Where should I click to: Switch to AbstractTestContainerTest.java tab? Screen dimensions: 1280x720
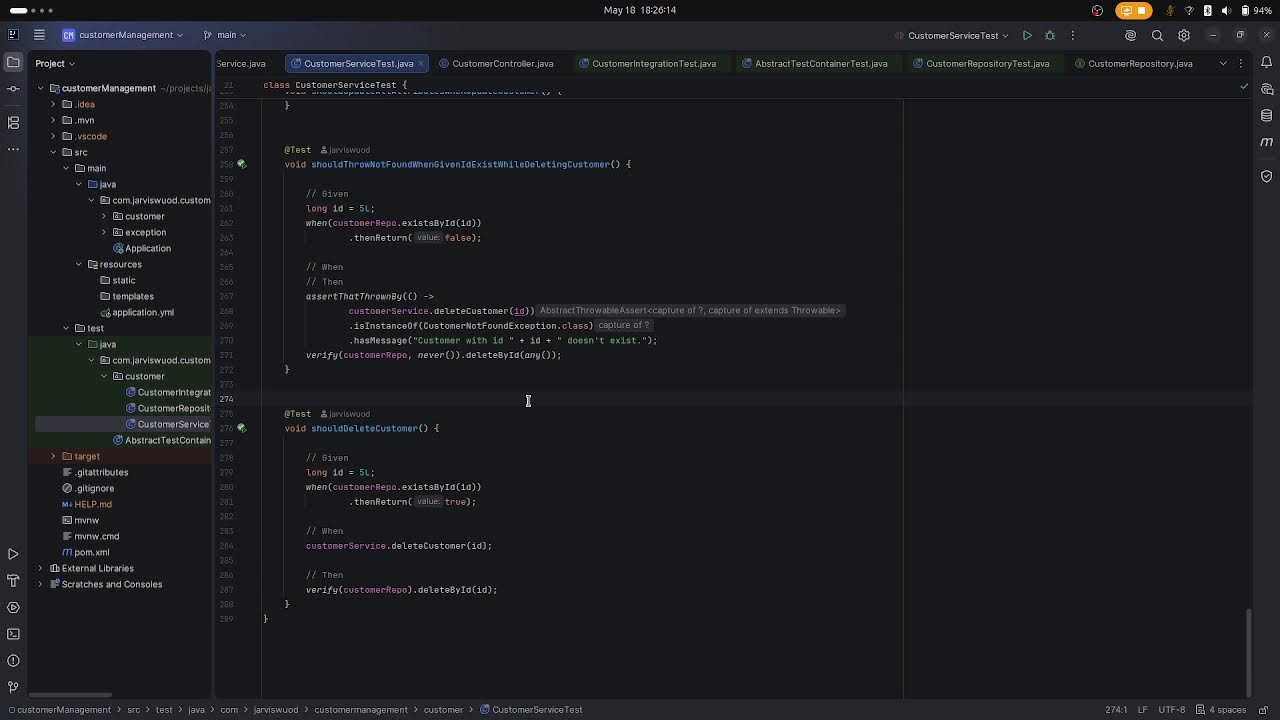pos(814,63)
